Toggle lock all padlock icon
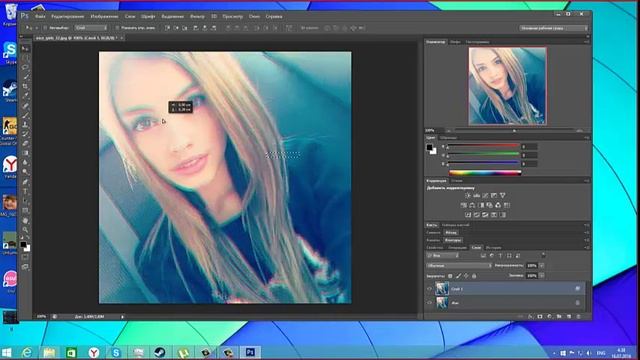This screenshot has width=640, height=360. pyautogui.click(x=474, y=276)
